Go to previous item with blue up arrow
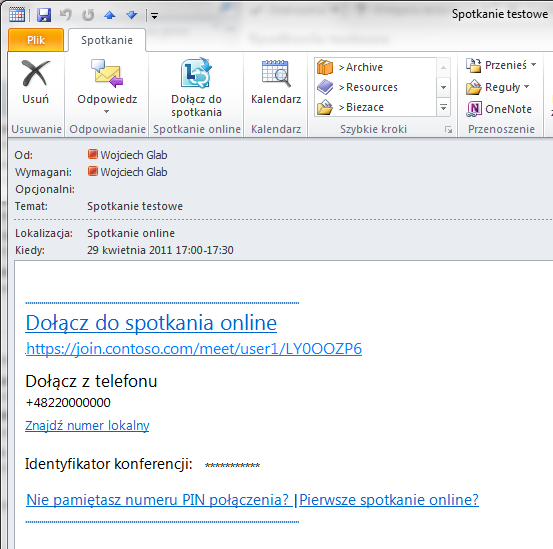Viewport: 553px width, 549px height. pyautogui.click(x=110, y=15)
